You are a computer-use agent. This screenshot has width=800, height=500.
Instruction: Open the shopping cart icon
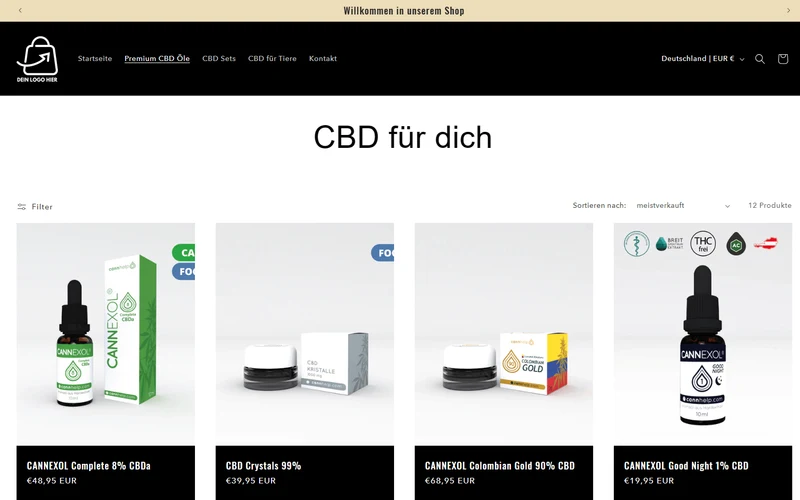783,59
